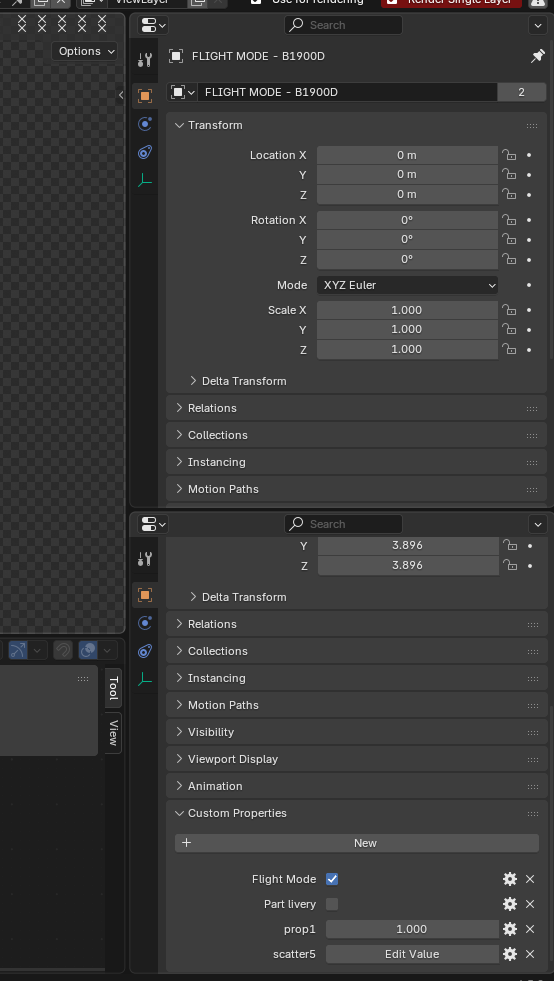Add a New custom property
This screenshot has height=981, width=554.
click(357, 843)
